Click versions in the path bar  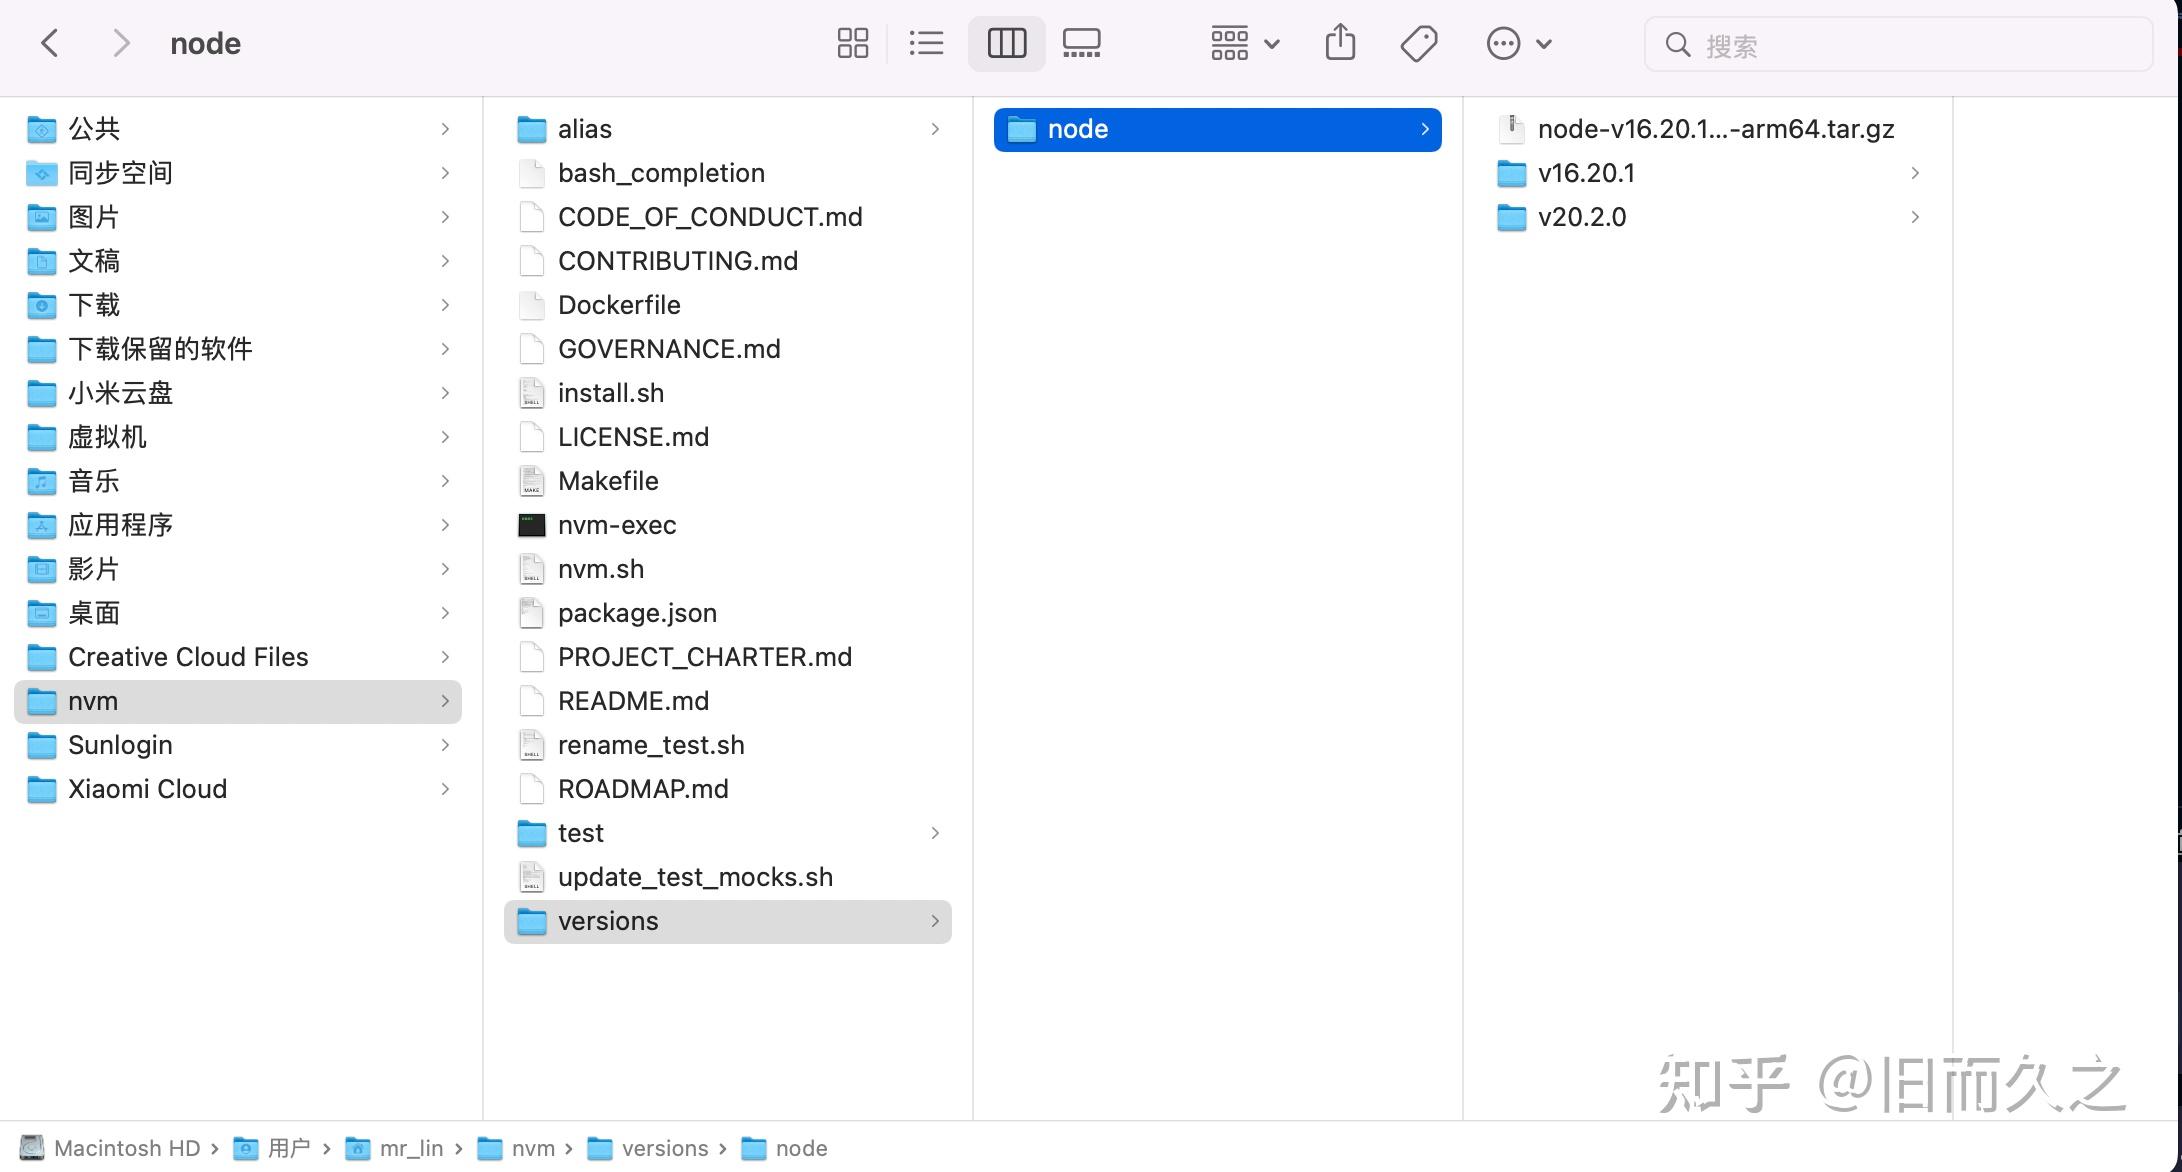[664, 1148]
